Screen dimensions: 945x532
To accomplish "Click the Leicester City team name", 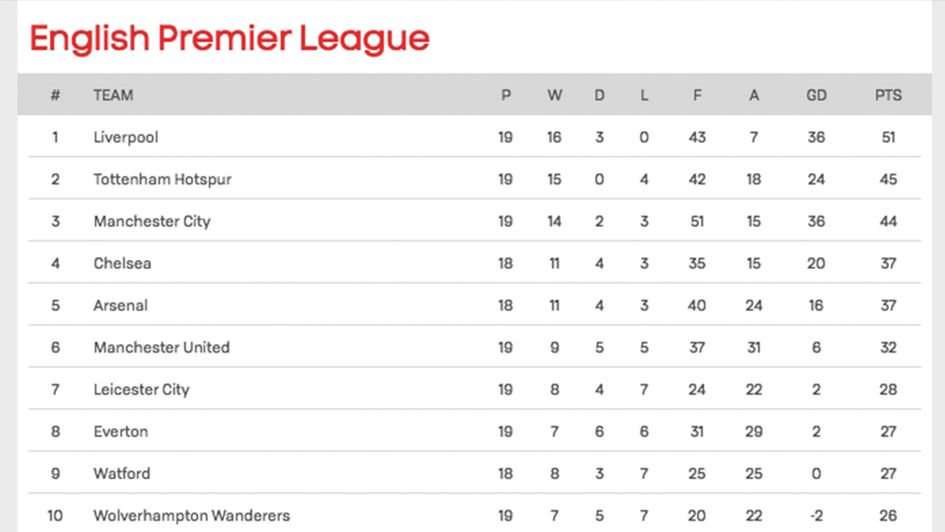I will 141,389.
